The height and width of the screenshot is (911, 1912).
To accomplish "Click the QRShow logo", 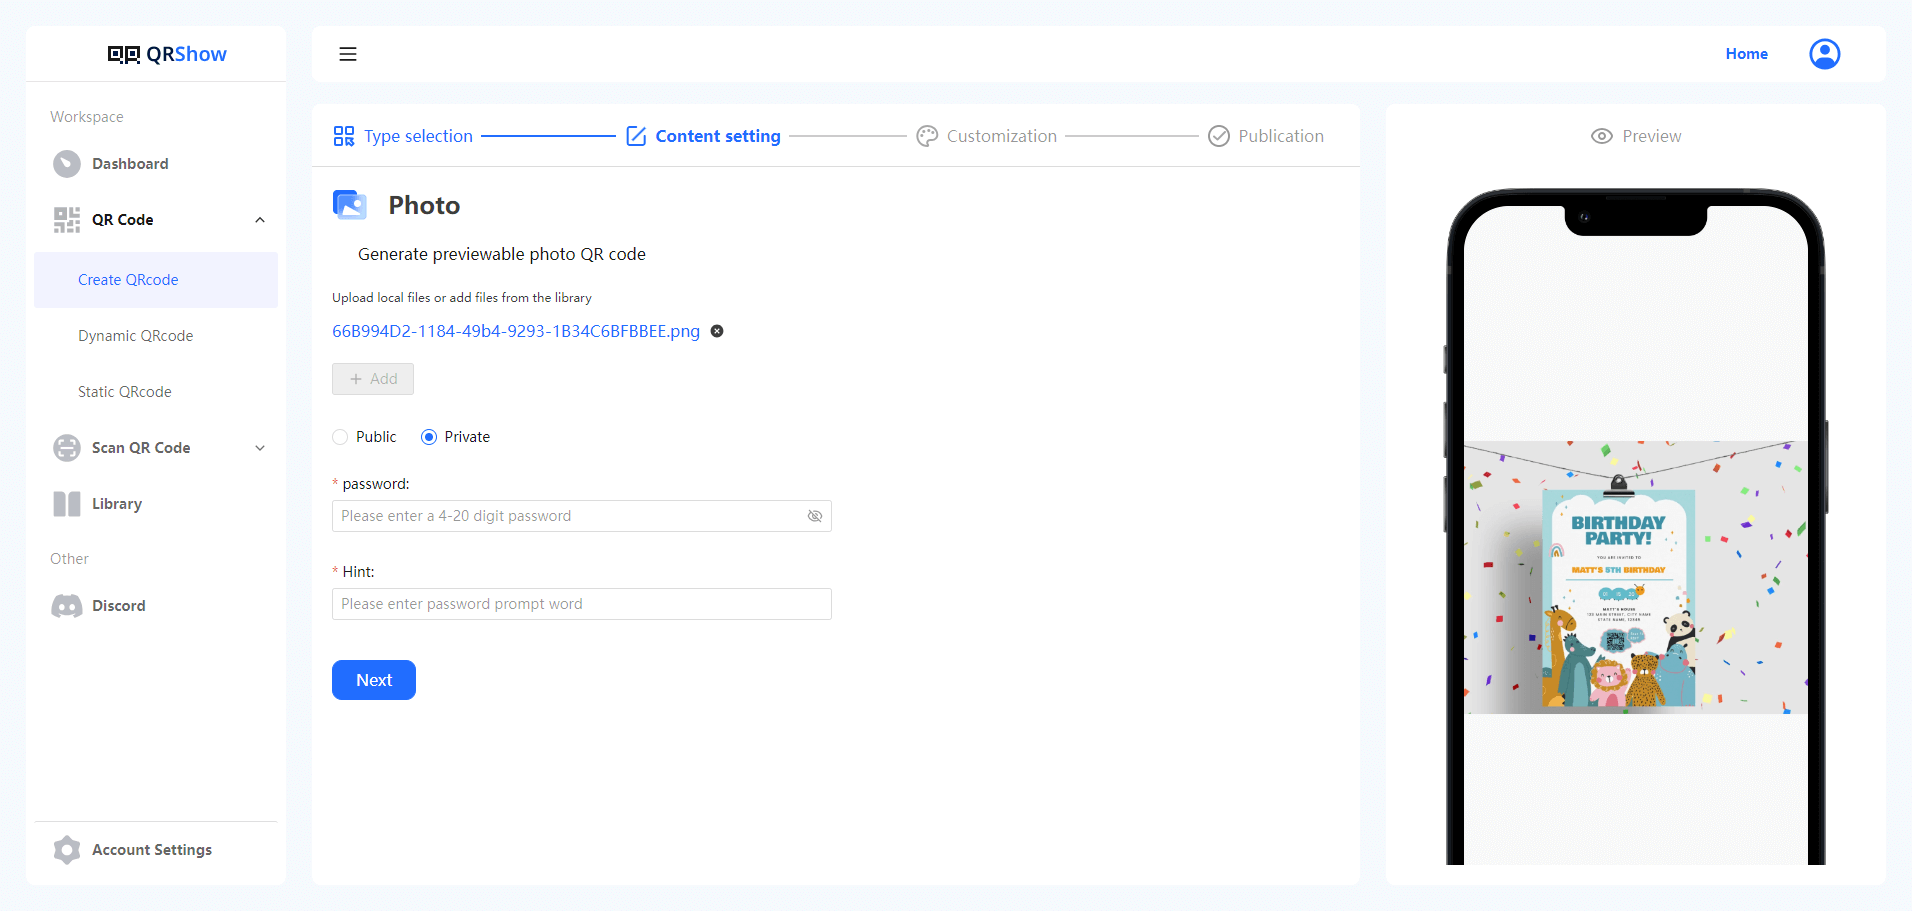I will [167, 54].
